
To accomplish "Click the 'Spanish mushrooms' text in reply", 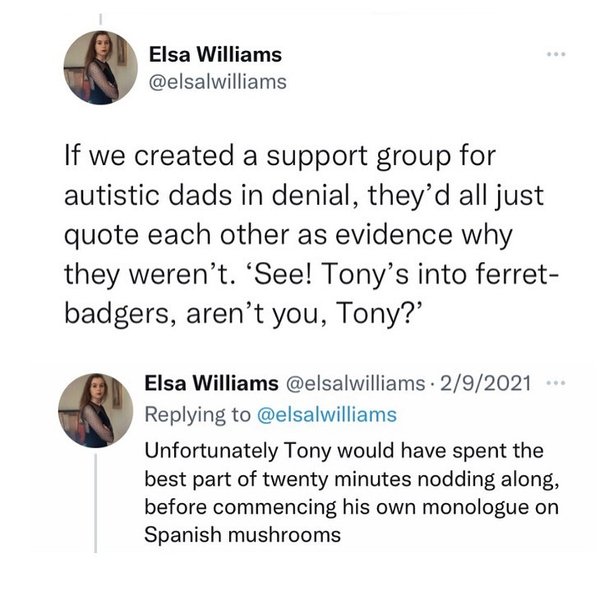I will click(x=243, y=534).
